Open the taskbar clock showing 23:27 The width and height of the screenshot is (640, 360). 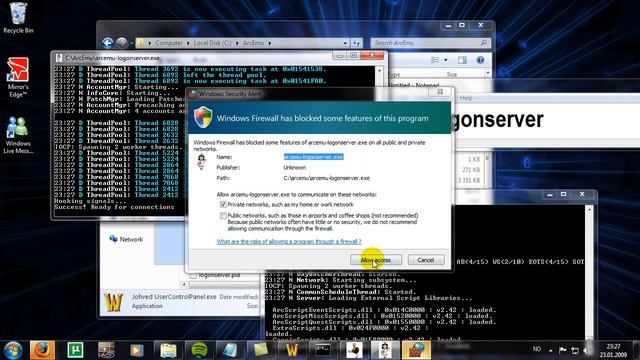[x=613, y=351]
